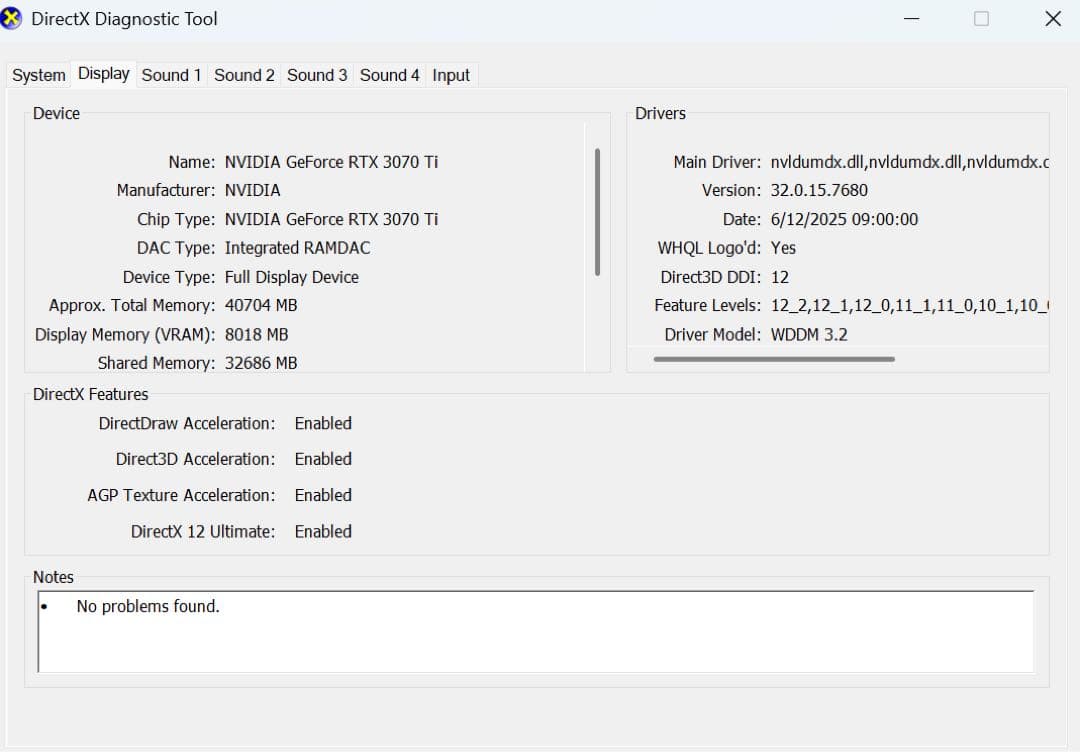The image size is (1080, 752).
Task: Select the Display tab
Action: click(x=104, y=74)
